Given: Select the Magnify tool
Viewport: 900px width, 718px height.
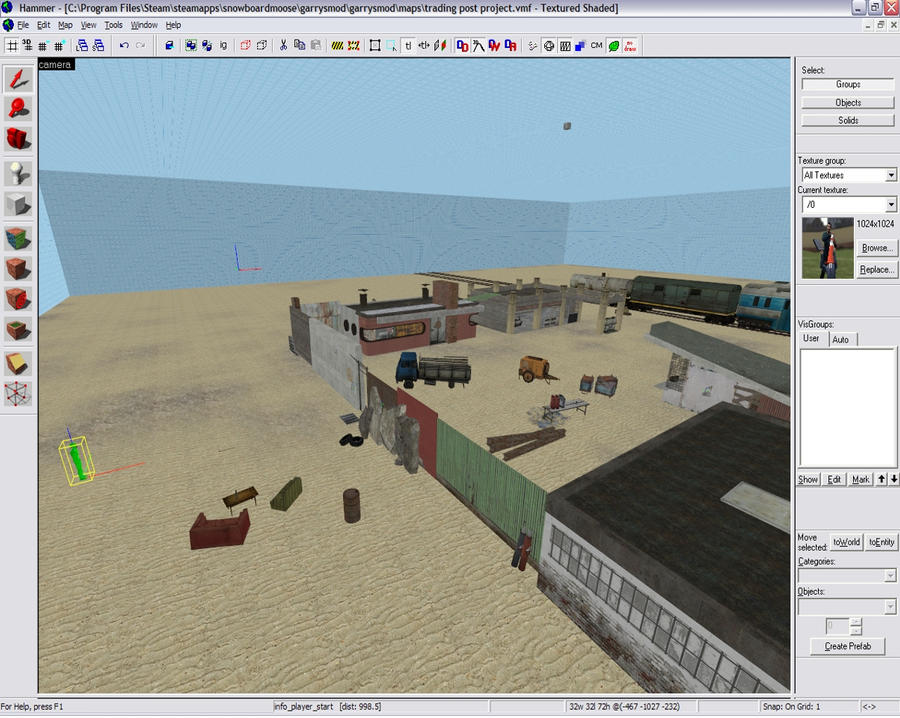Looking at the screenshot, I should [18, 108].
